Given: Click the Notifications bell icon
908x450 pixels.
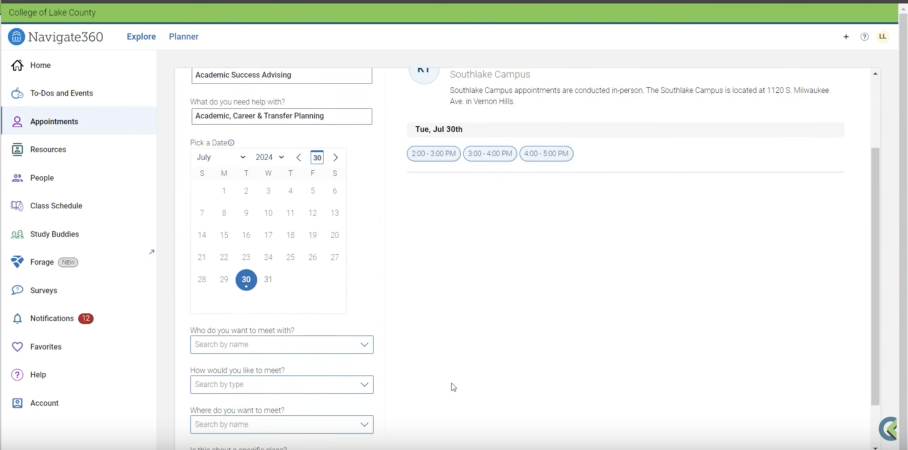Looking at the screenshot, I should coord(17,318).
